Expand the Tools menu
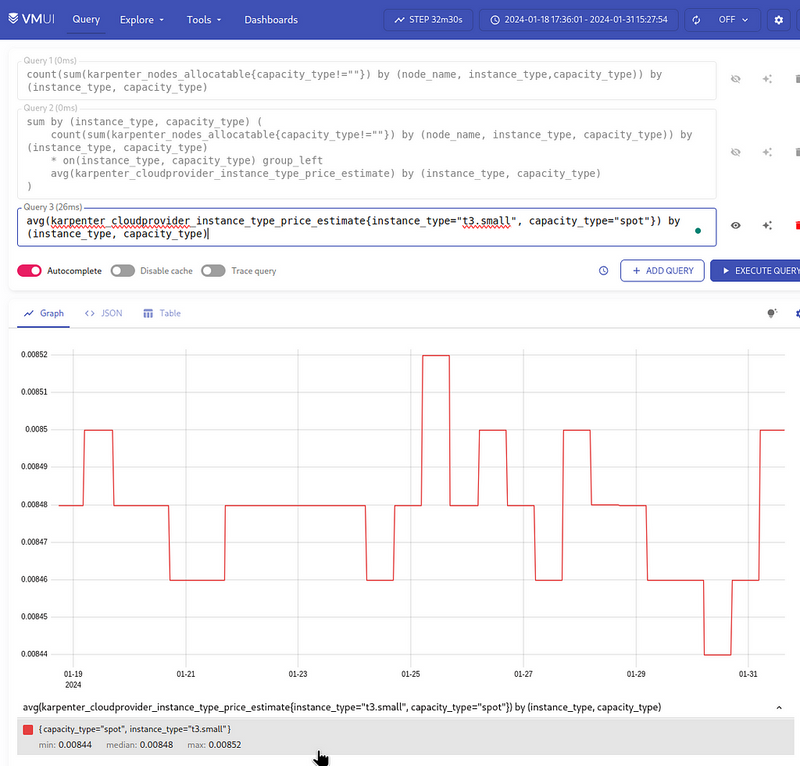800x766 pixels. coord(204,20)
